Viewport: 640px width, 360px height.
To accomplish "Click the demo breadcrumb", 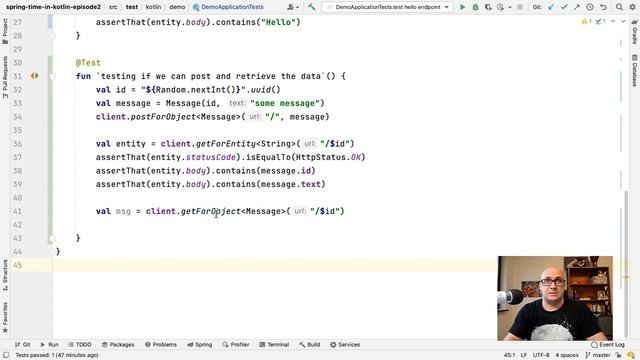I will click(177, 7).
